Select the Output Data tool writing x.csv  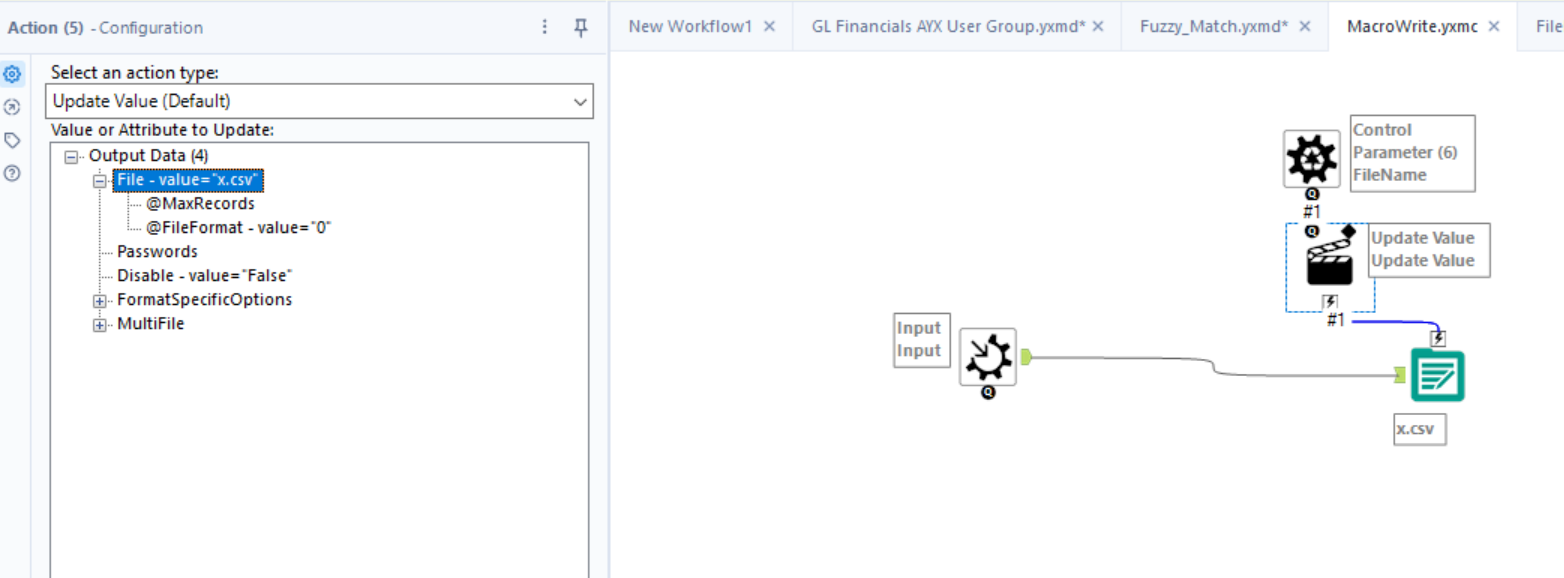click(x=1437, y=375)
